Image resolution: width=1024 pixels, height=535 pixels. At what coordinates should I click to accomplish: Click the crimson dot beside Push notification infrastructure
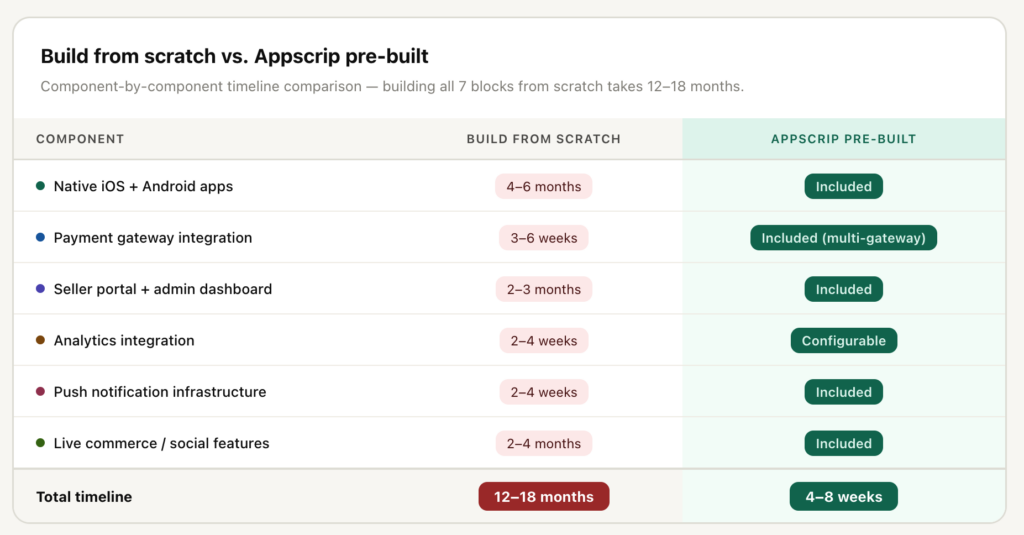click(x=40, y=391)
